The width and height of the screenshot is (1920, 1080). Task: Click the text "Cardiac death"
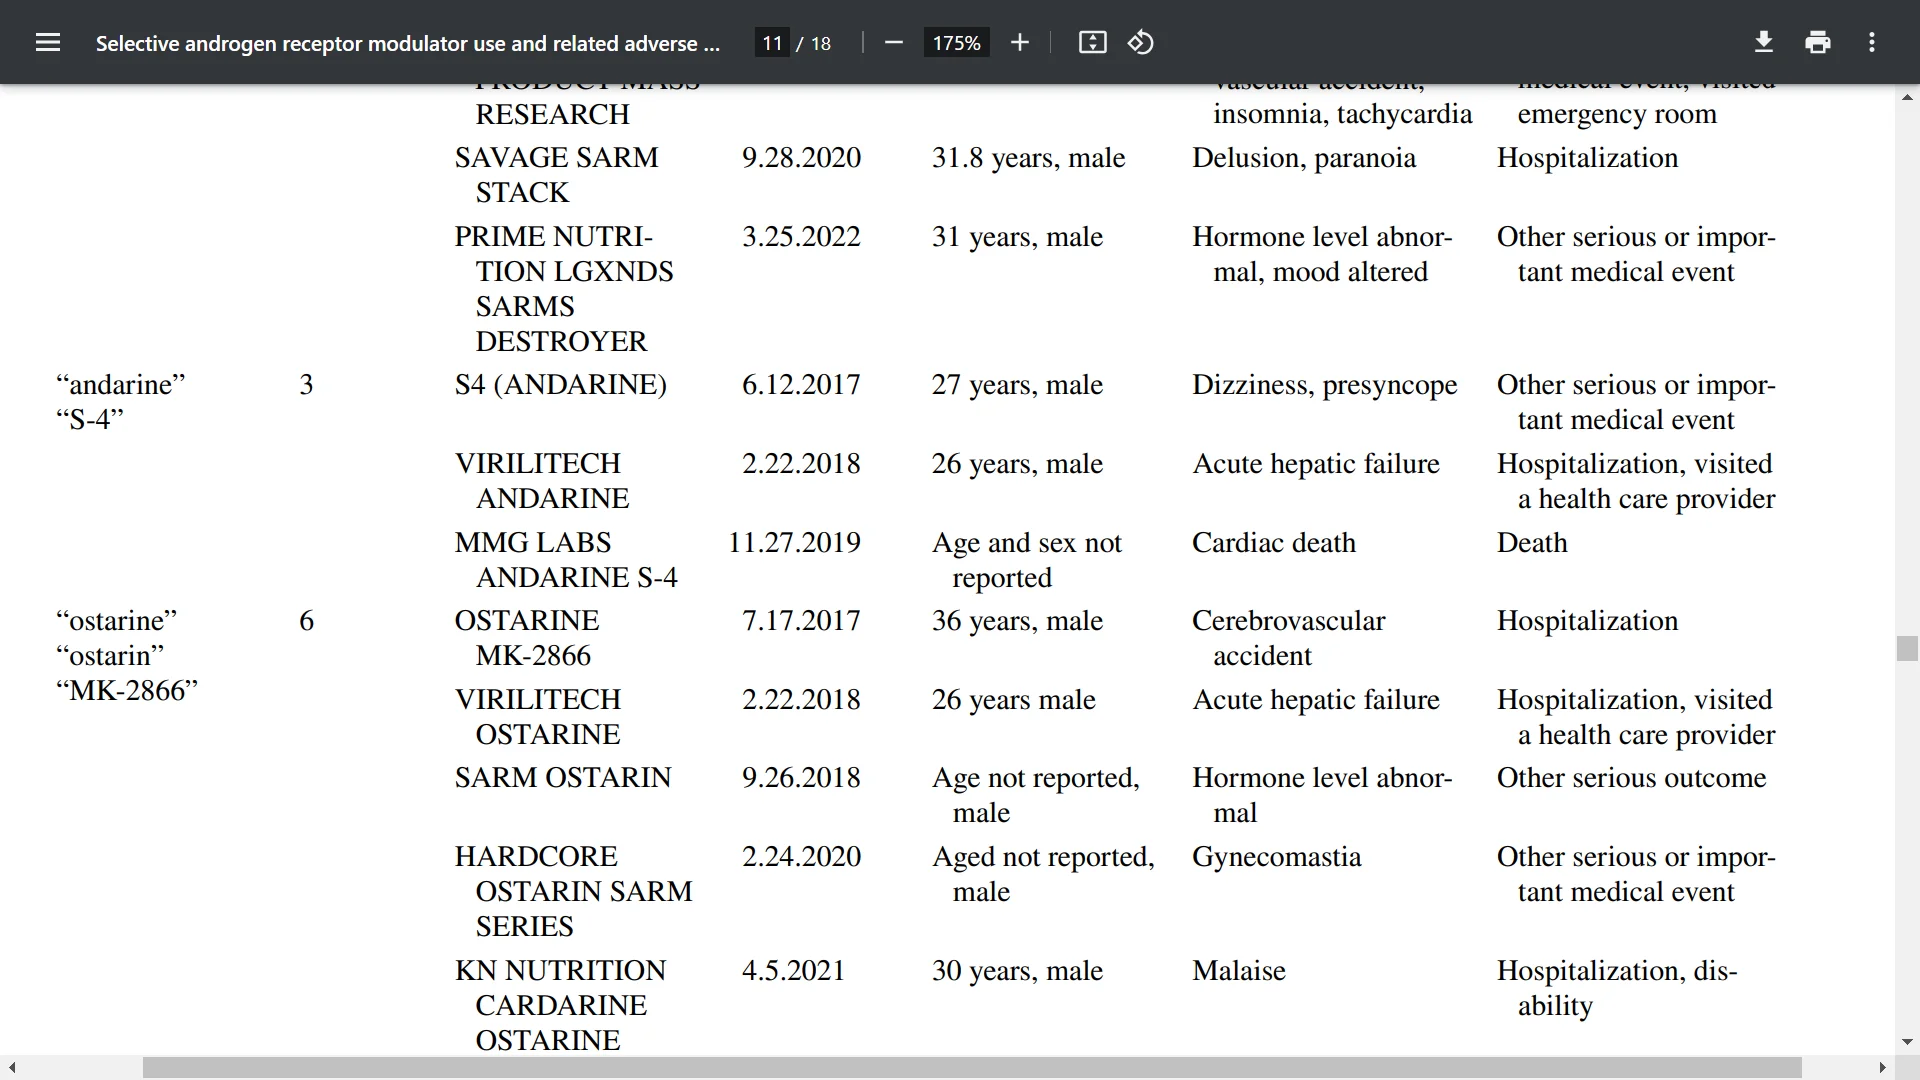coord(1274,543)
